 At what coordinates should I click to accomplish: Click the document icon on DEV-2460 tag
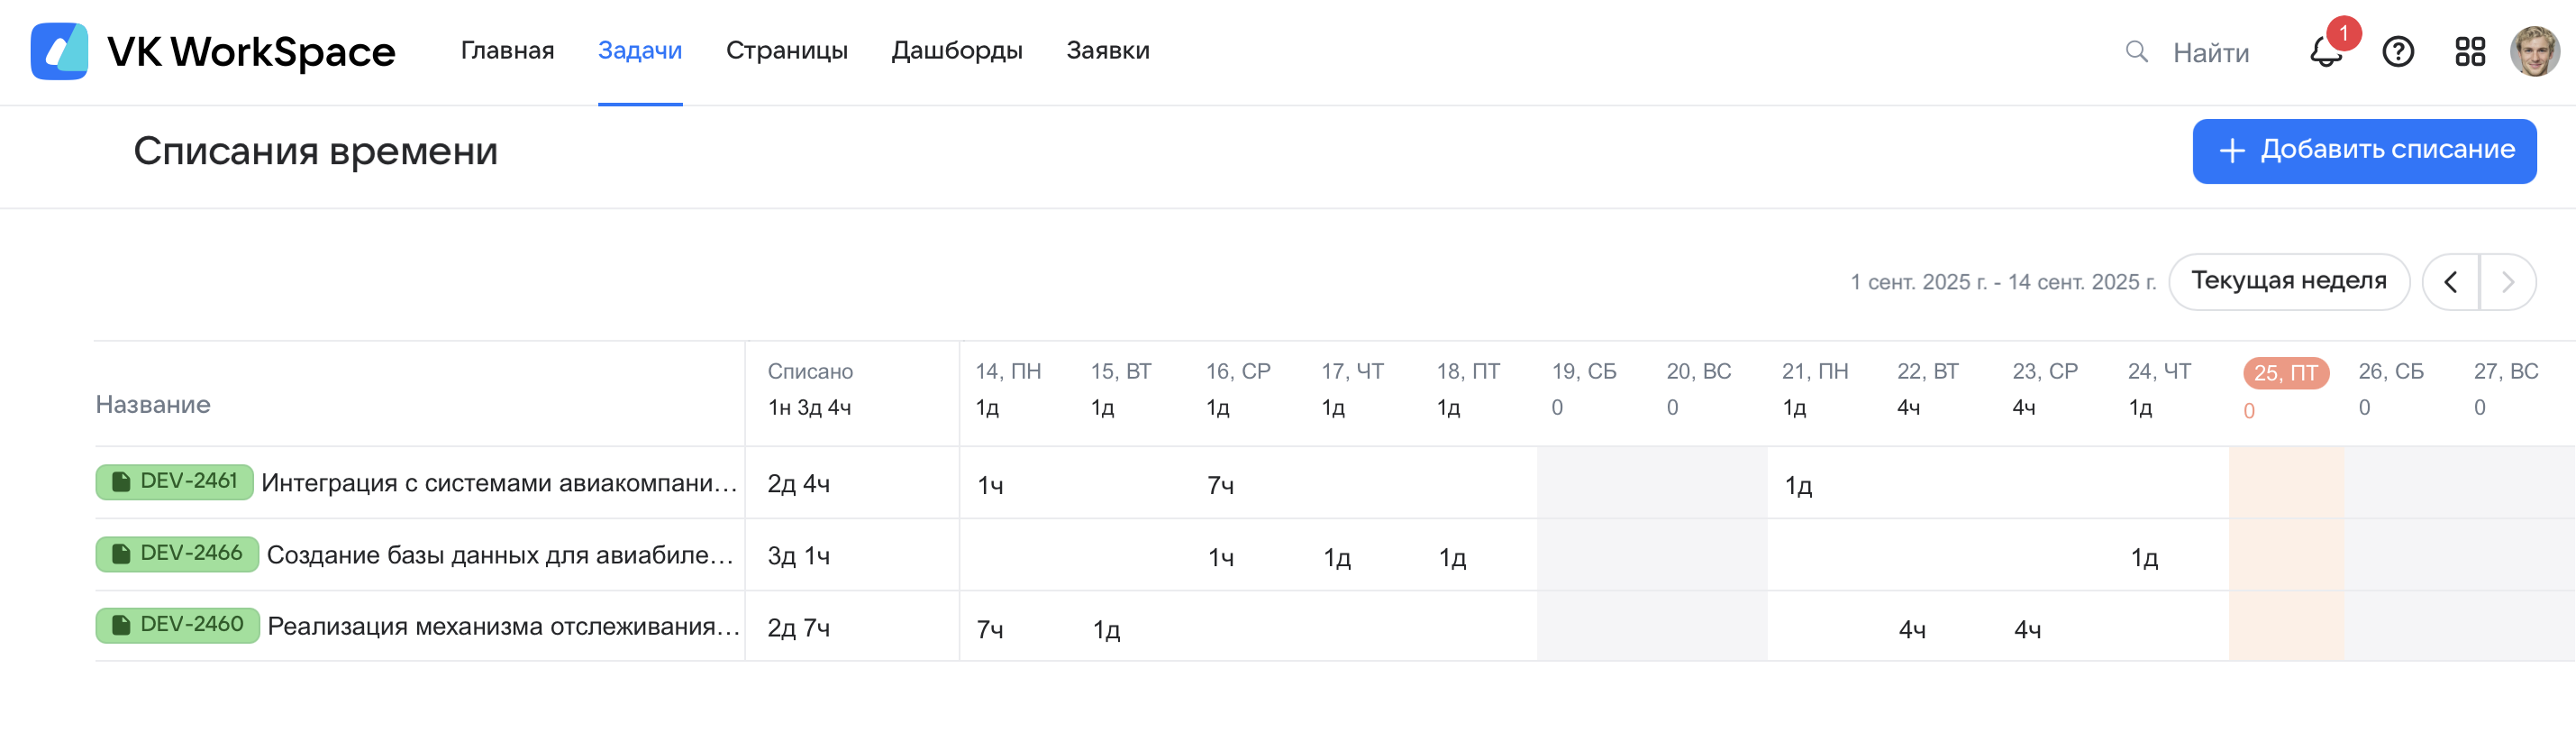pyautogui.click(x=121, y=625)
